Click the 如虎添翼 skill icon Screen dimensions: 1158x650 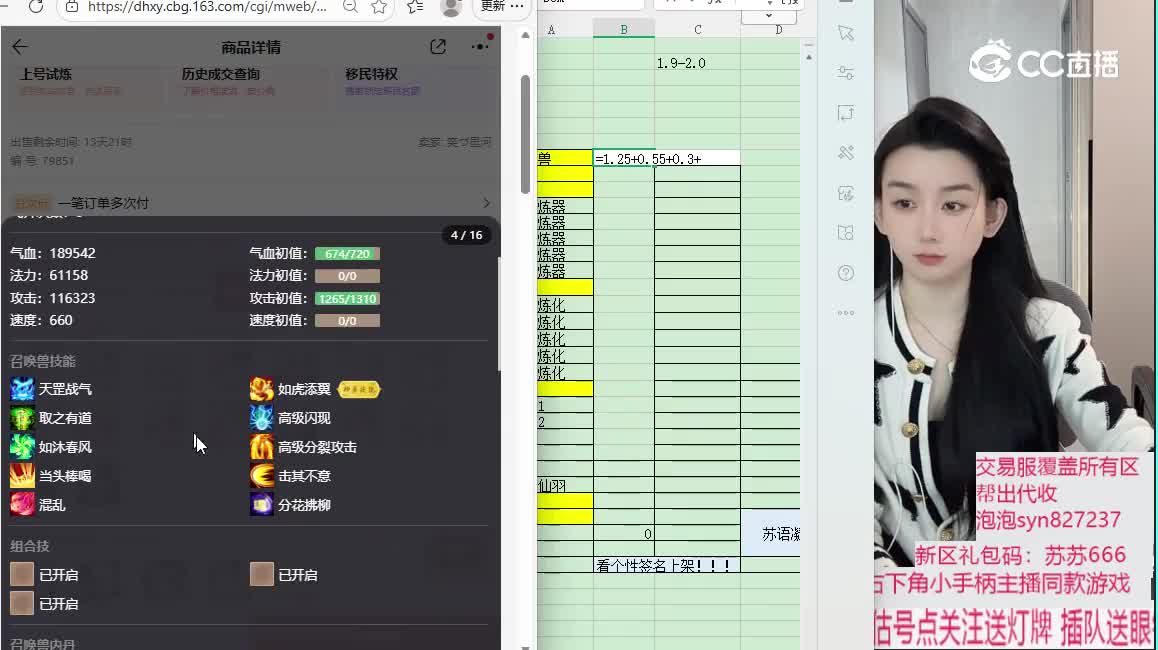tap(262, 389)
